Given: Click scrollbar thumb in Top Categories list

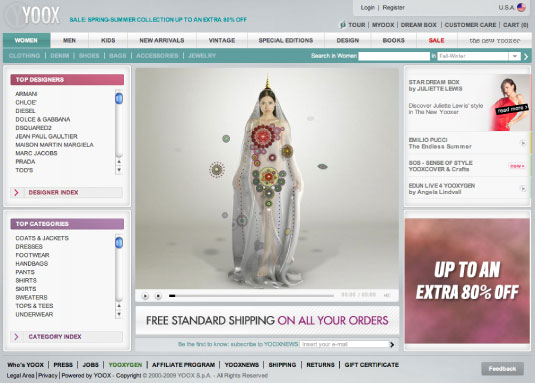Looking at the screenshot, I should tap(119, 243).
